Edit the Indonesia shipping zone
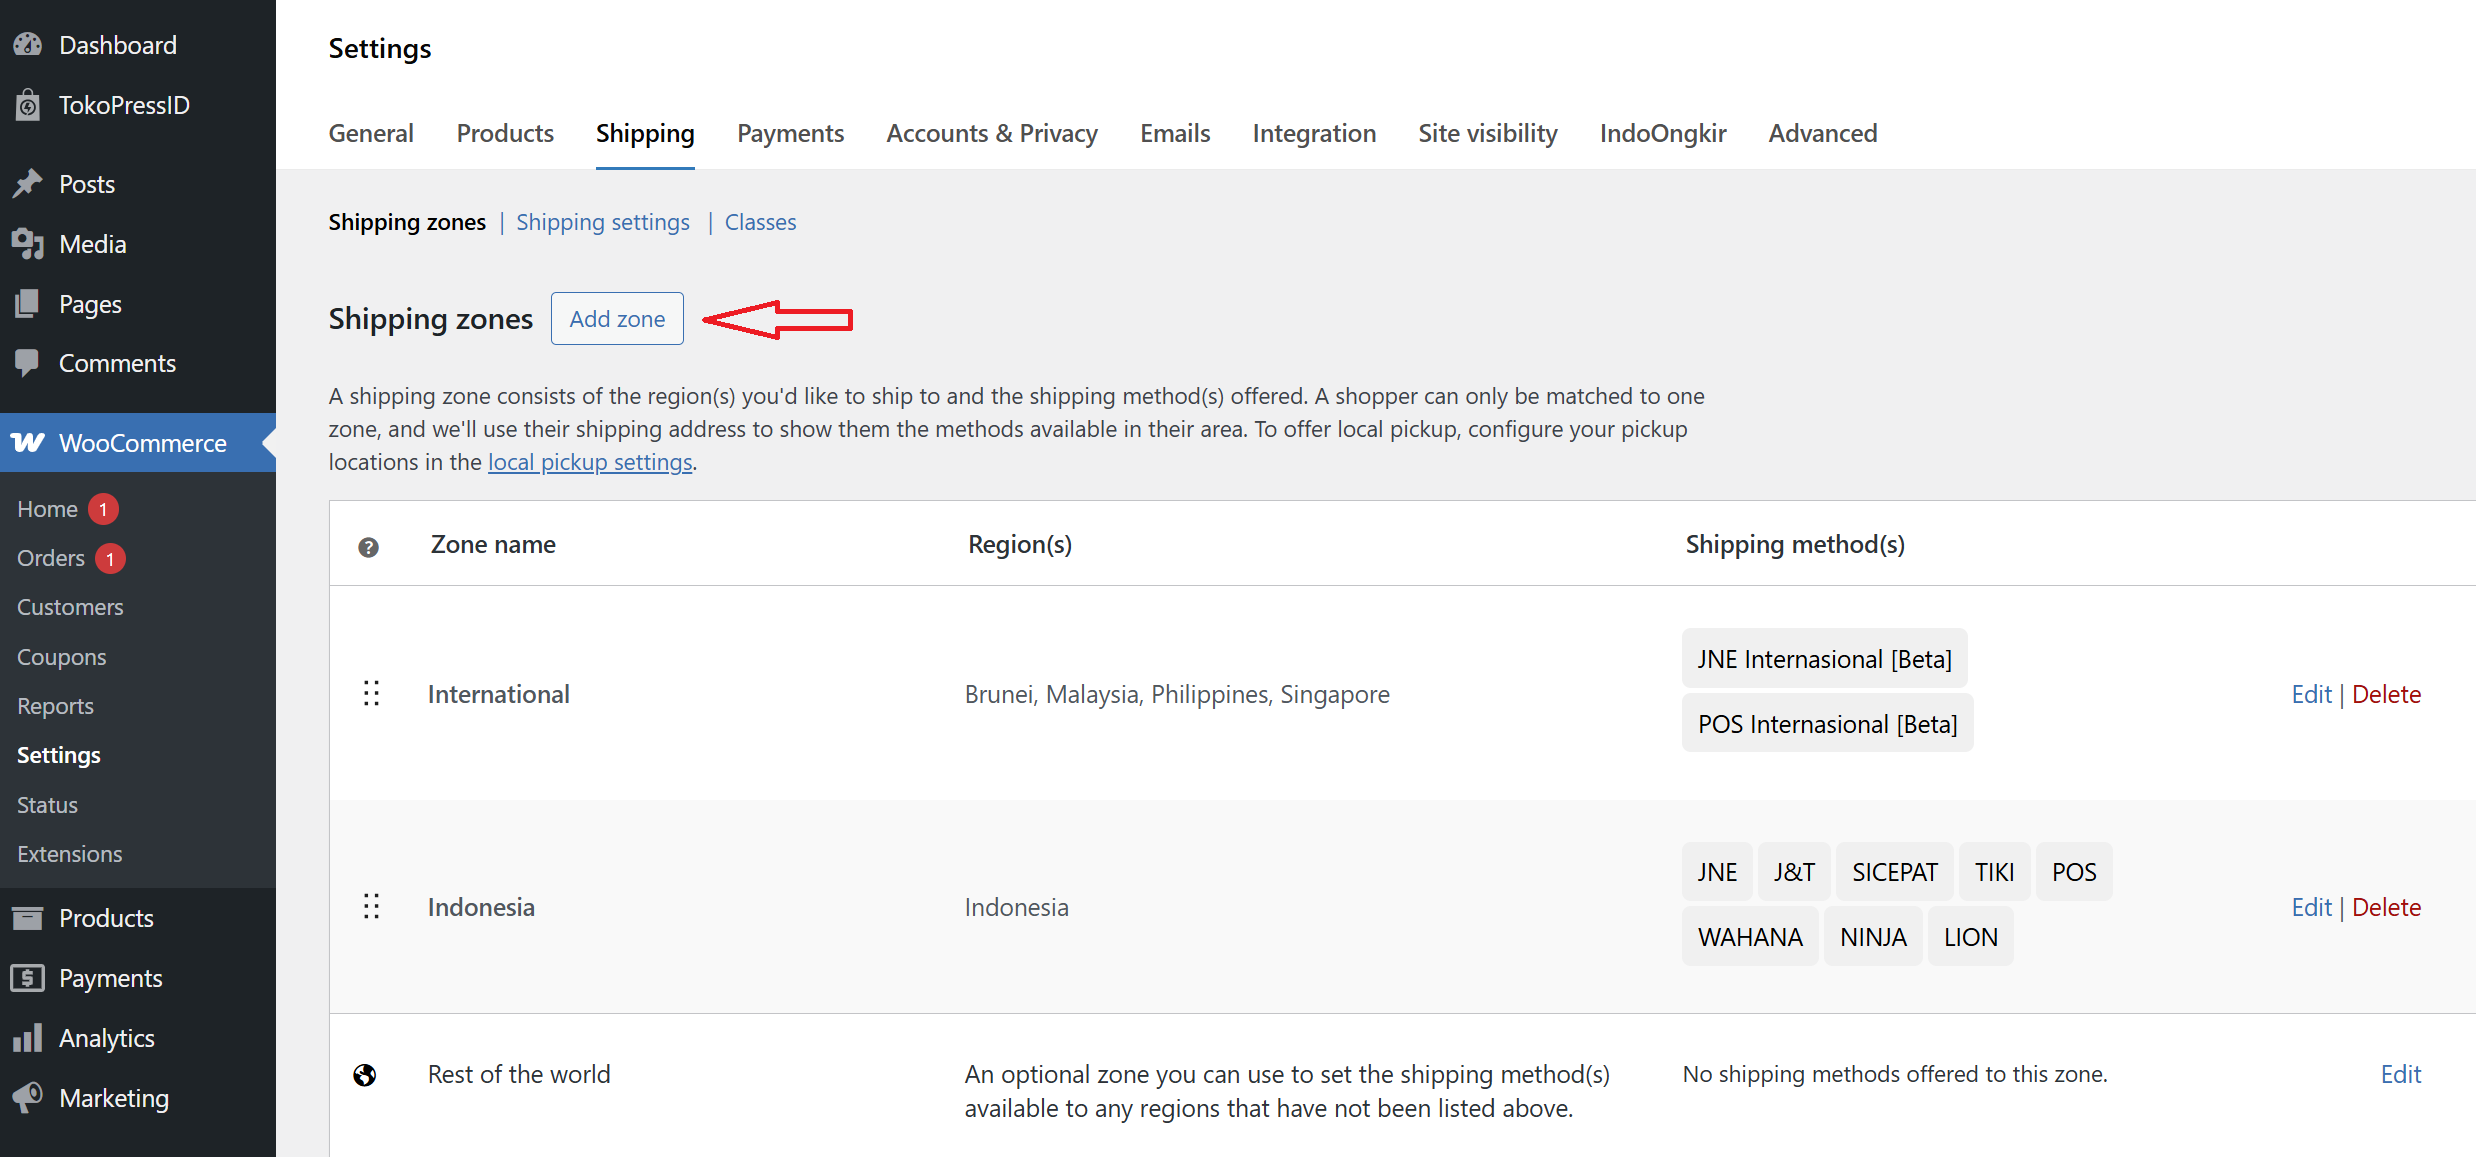The height and width of the screenshot is (1157, 2476). (x=2311, y=907)
